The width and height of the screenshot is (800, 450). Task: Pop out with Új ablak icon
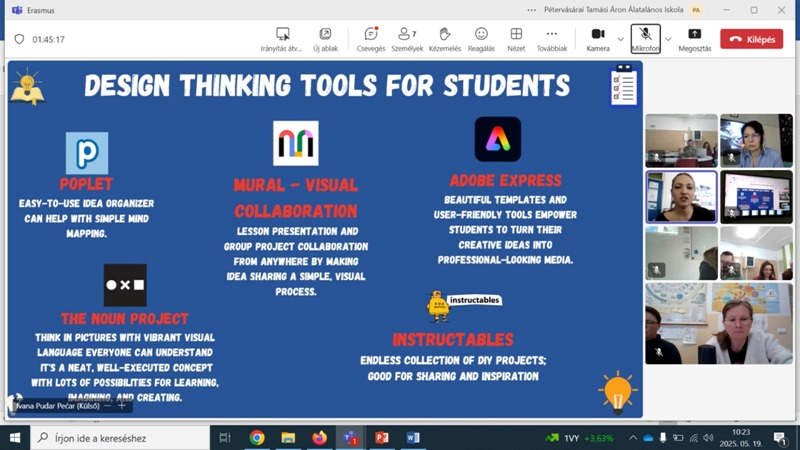[325, 39]
